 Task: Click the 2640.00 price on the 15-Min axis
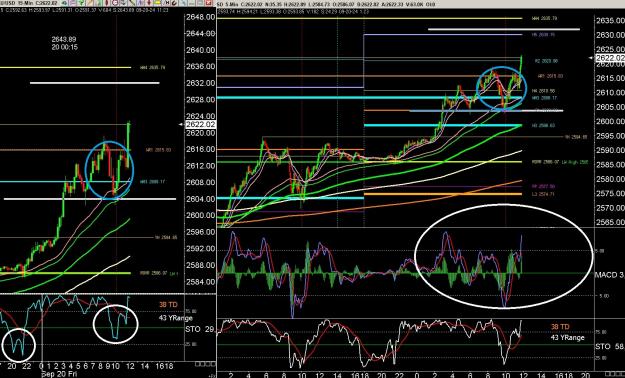point(201,50)
